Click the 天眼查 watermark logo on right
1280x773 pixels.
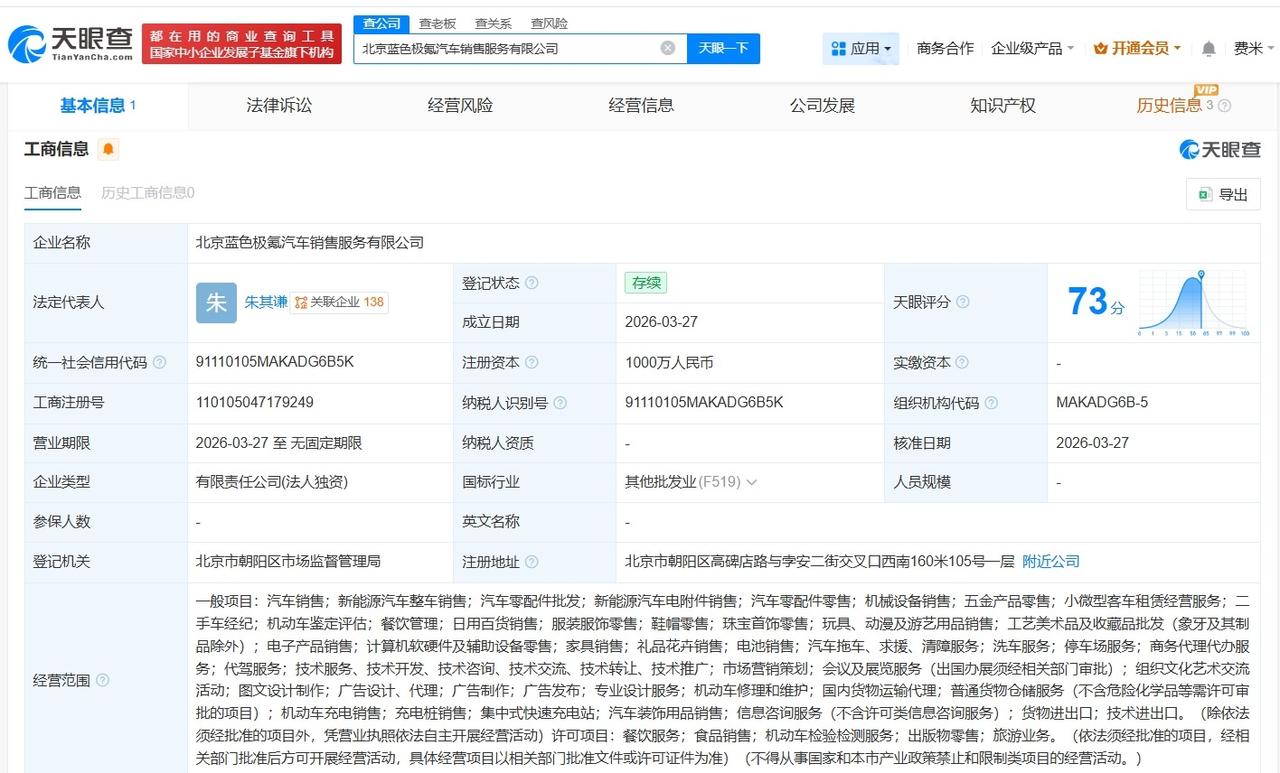coord(1219,148)
